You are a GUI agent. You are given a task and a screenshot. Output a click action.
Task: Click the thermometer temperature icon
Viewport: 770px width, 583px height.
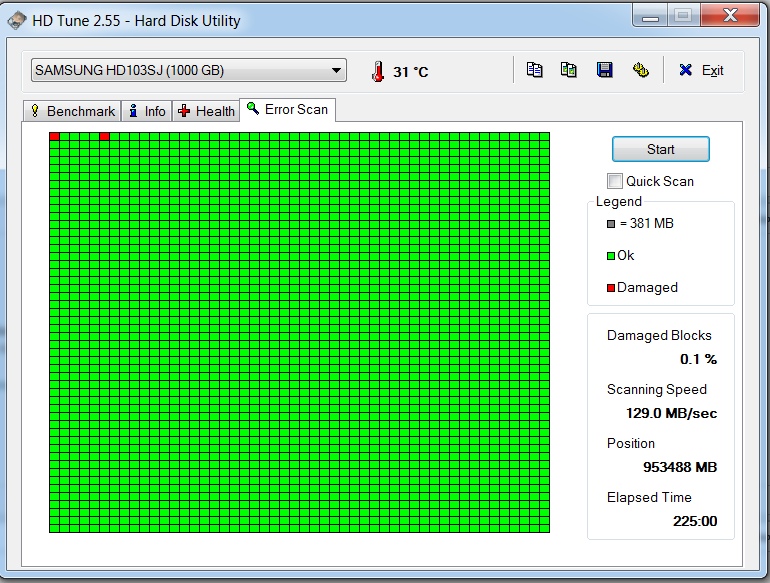coord(378,71)
